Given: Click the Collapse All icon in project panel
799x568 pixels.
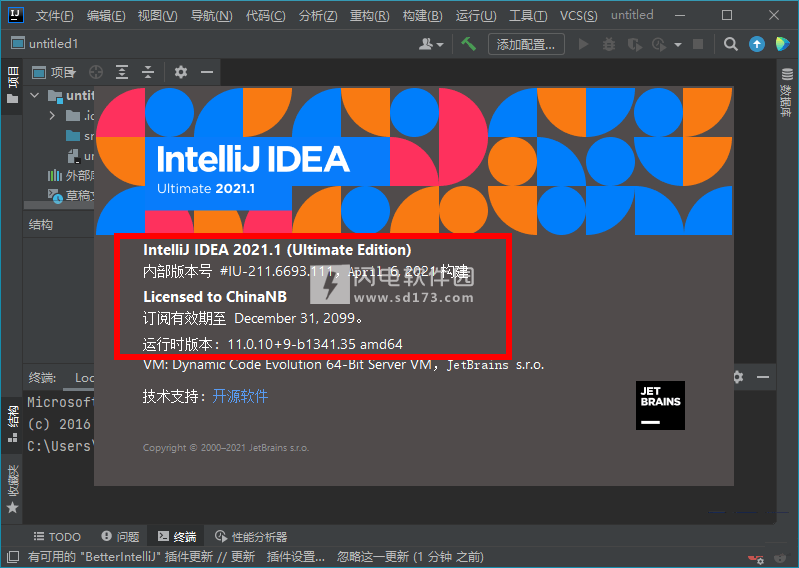Looking at the screenshot, I should tap(148, 72).
